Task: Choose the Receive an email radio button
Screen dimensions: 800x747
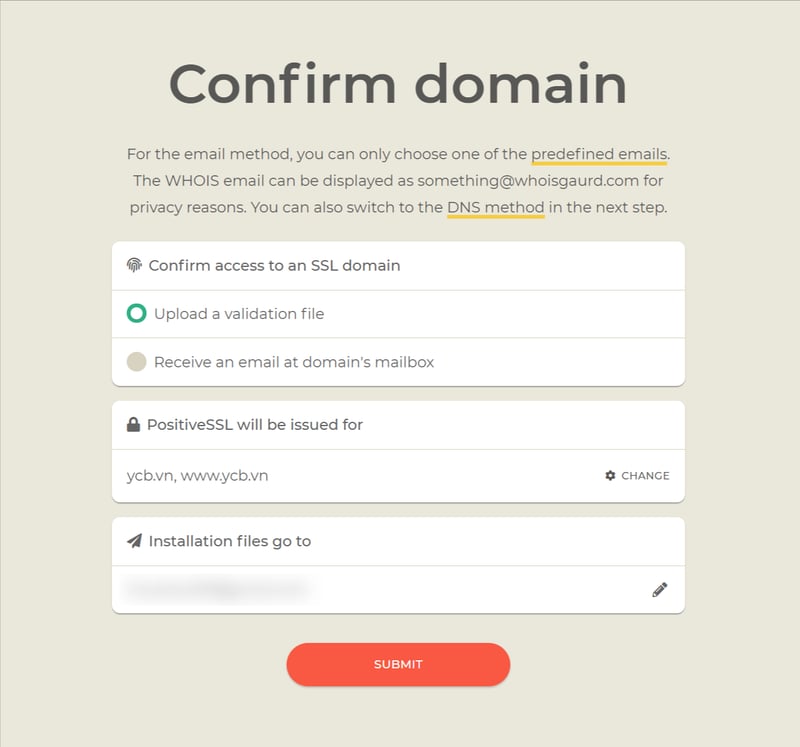Action: click(136, 362)
